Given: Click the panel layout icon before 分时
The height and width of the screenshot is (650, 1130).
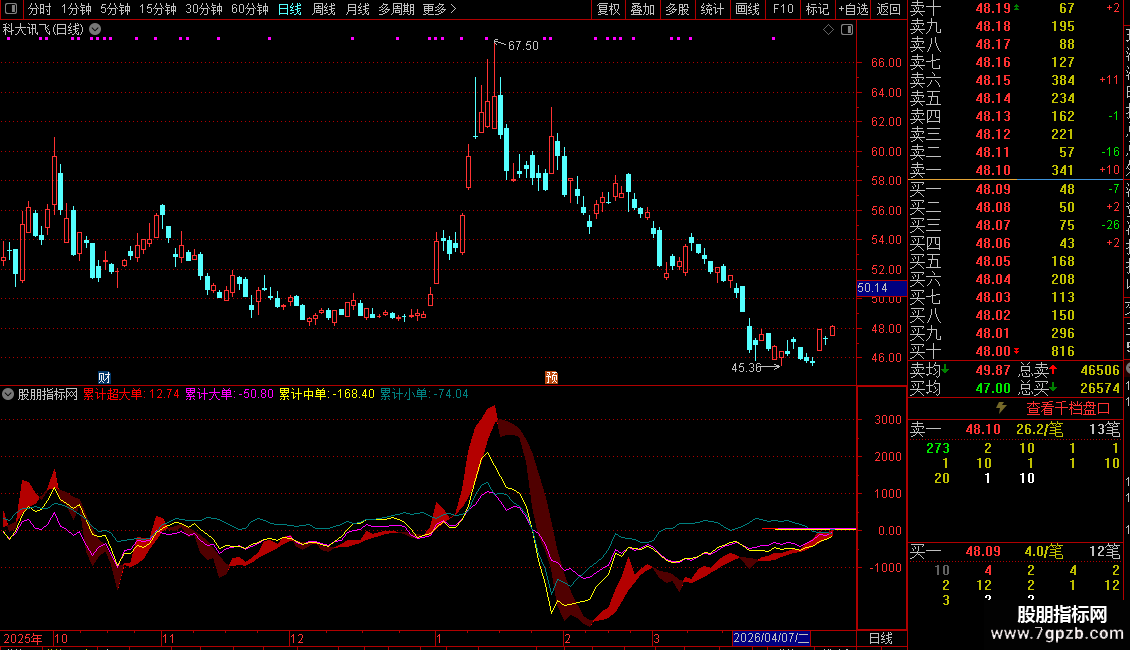Looking at the screenshot, I should pyautogui.click(x=10, y=9).
